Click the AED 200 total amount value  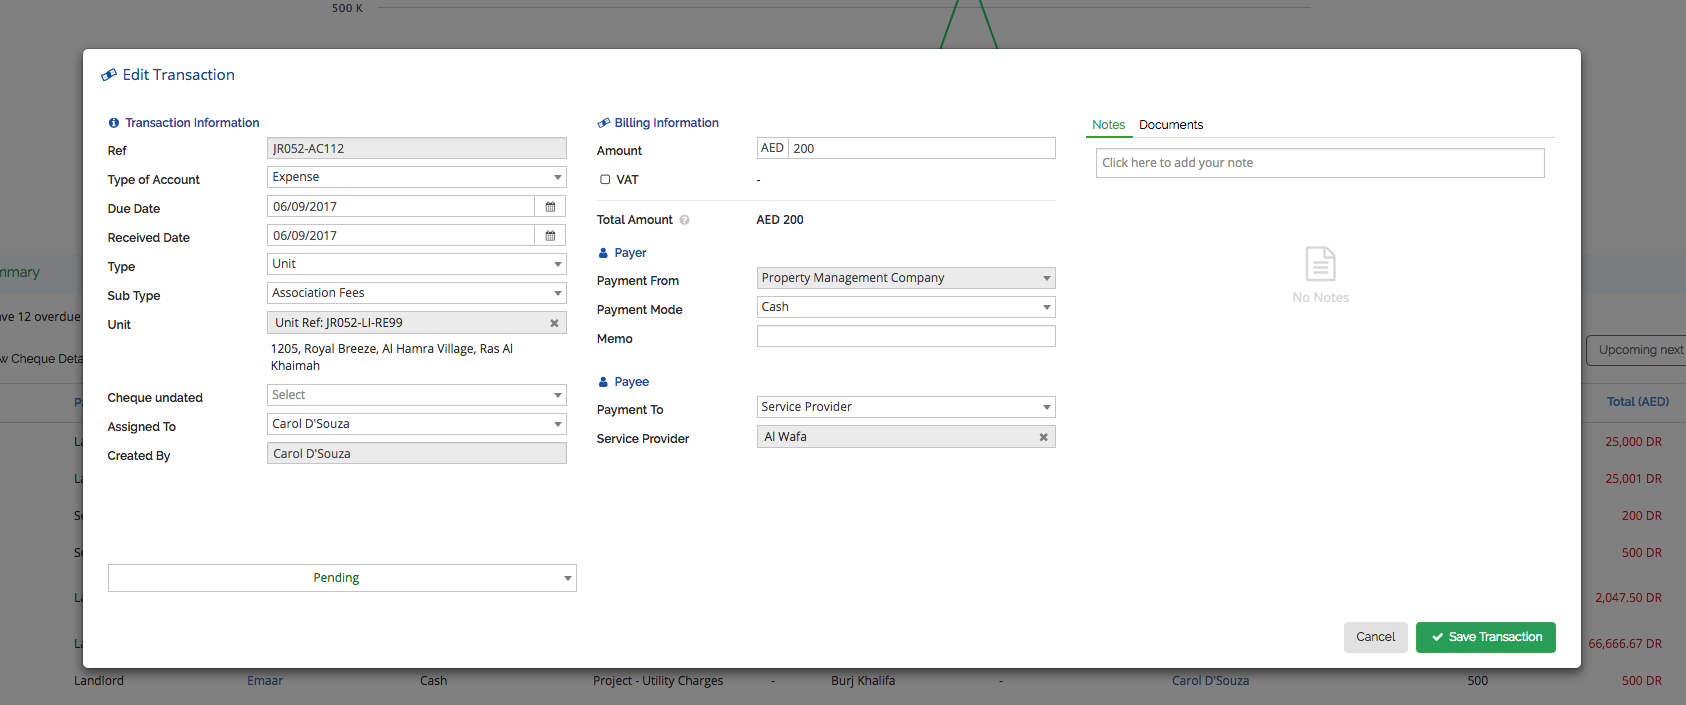780,220
